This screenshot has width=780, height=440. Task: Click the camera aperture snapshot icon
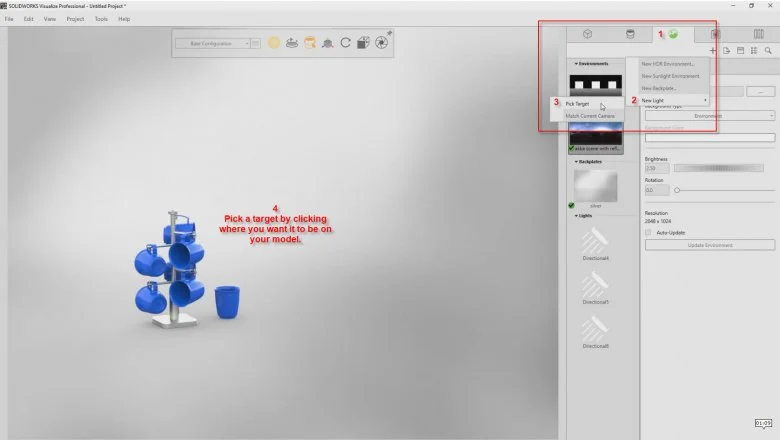coord(382,43)
